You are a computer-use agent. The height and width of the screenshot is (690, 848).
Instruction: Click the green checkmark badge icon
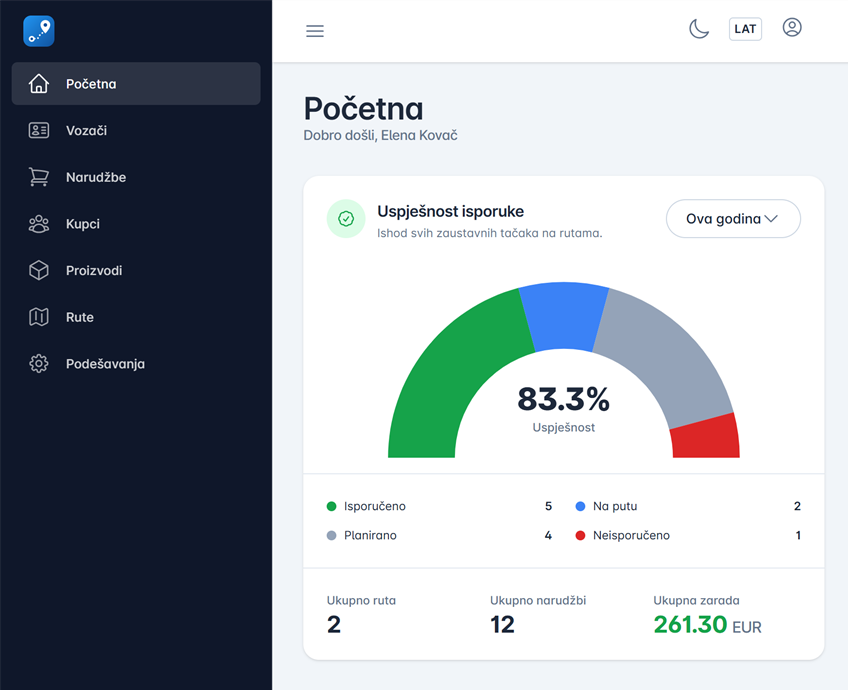click(346, 218)
